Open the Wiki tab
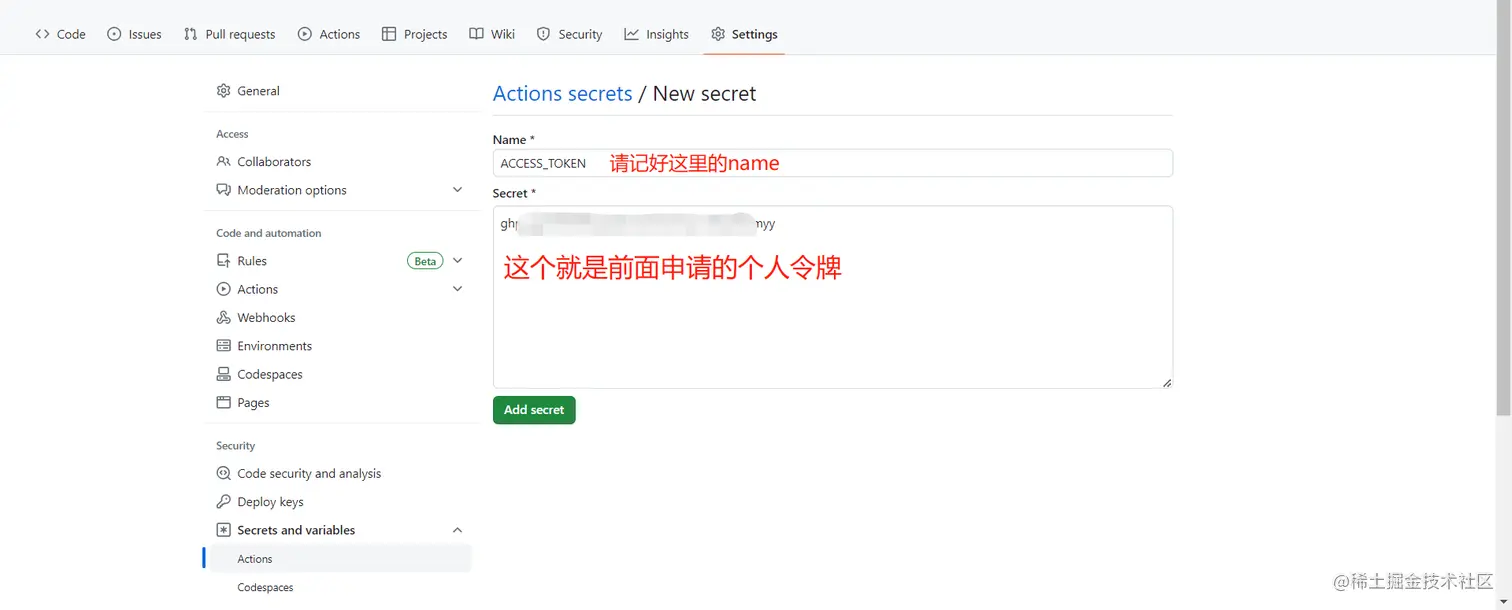The width and height of the screenshot is (1512, 610). (x=492, y=34)
